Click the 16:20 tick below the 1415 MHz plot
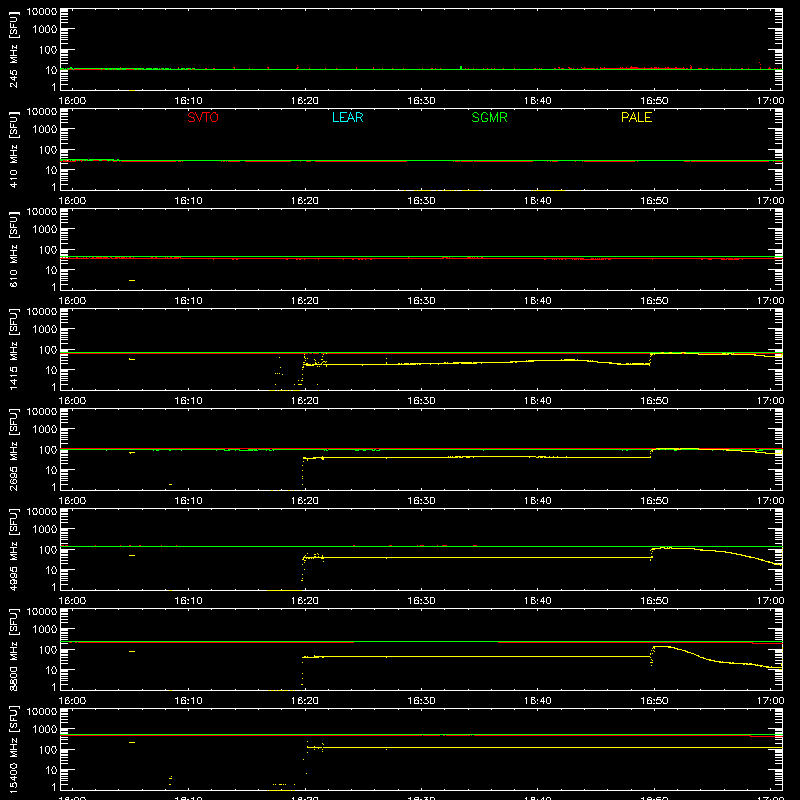 (x=305, y=401)
